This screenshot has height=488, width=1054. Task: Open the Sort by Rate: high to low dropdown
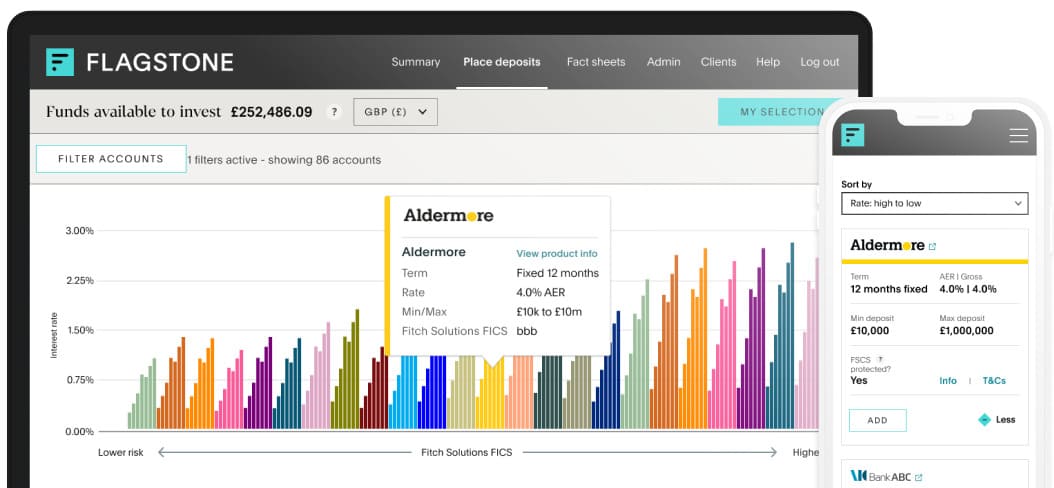coord(934,203)
